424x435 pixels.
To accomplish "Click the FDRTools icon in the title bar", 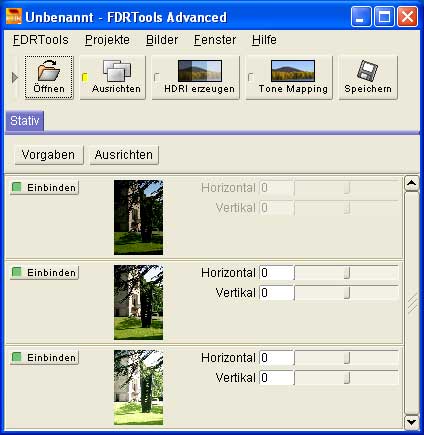I will point(14,17).
